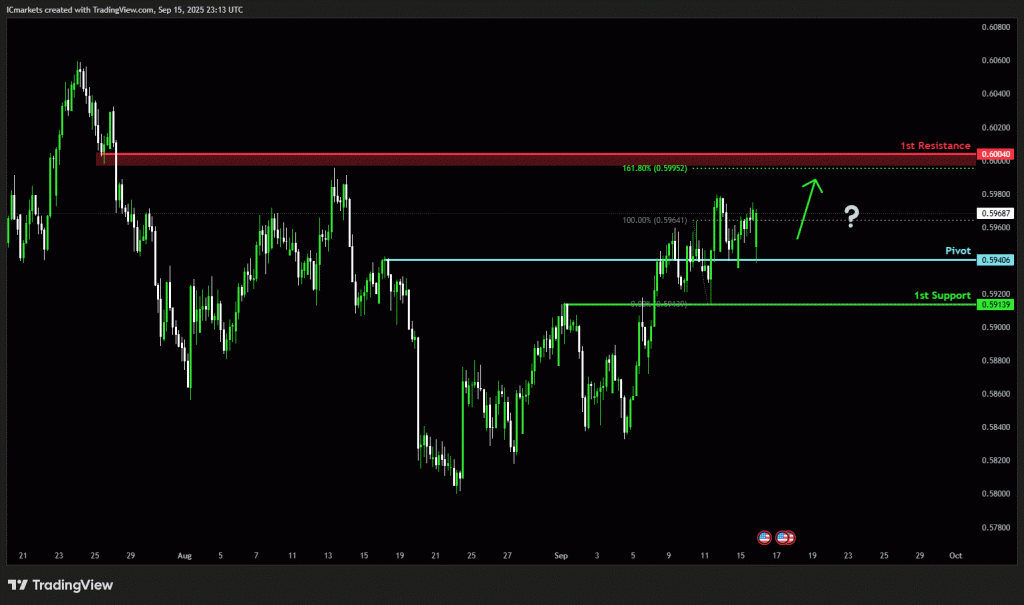This screenshot has height=605, width=1024.
Task: Click the 'Oct' label on time axis
Action: [955, 556]
